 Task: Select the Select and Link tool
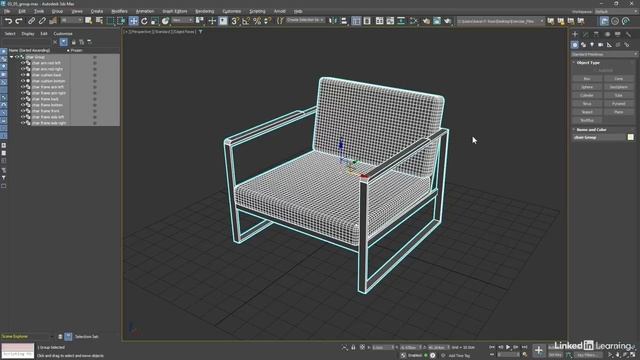(x=31, y=21)
